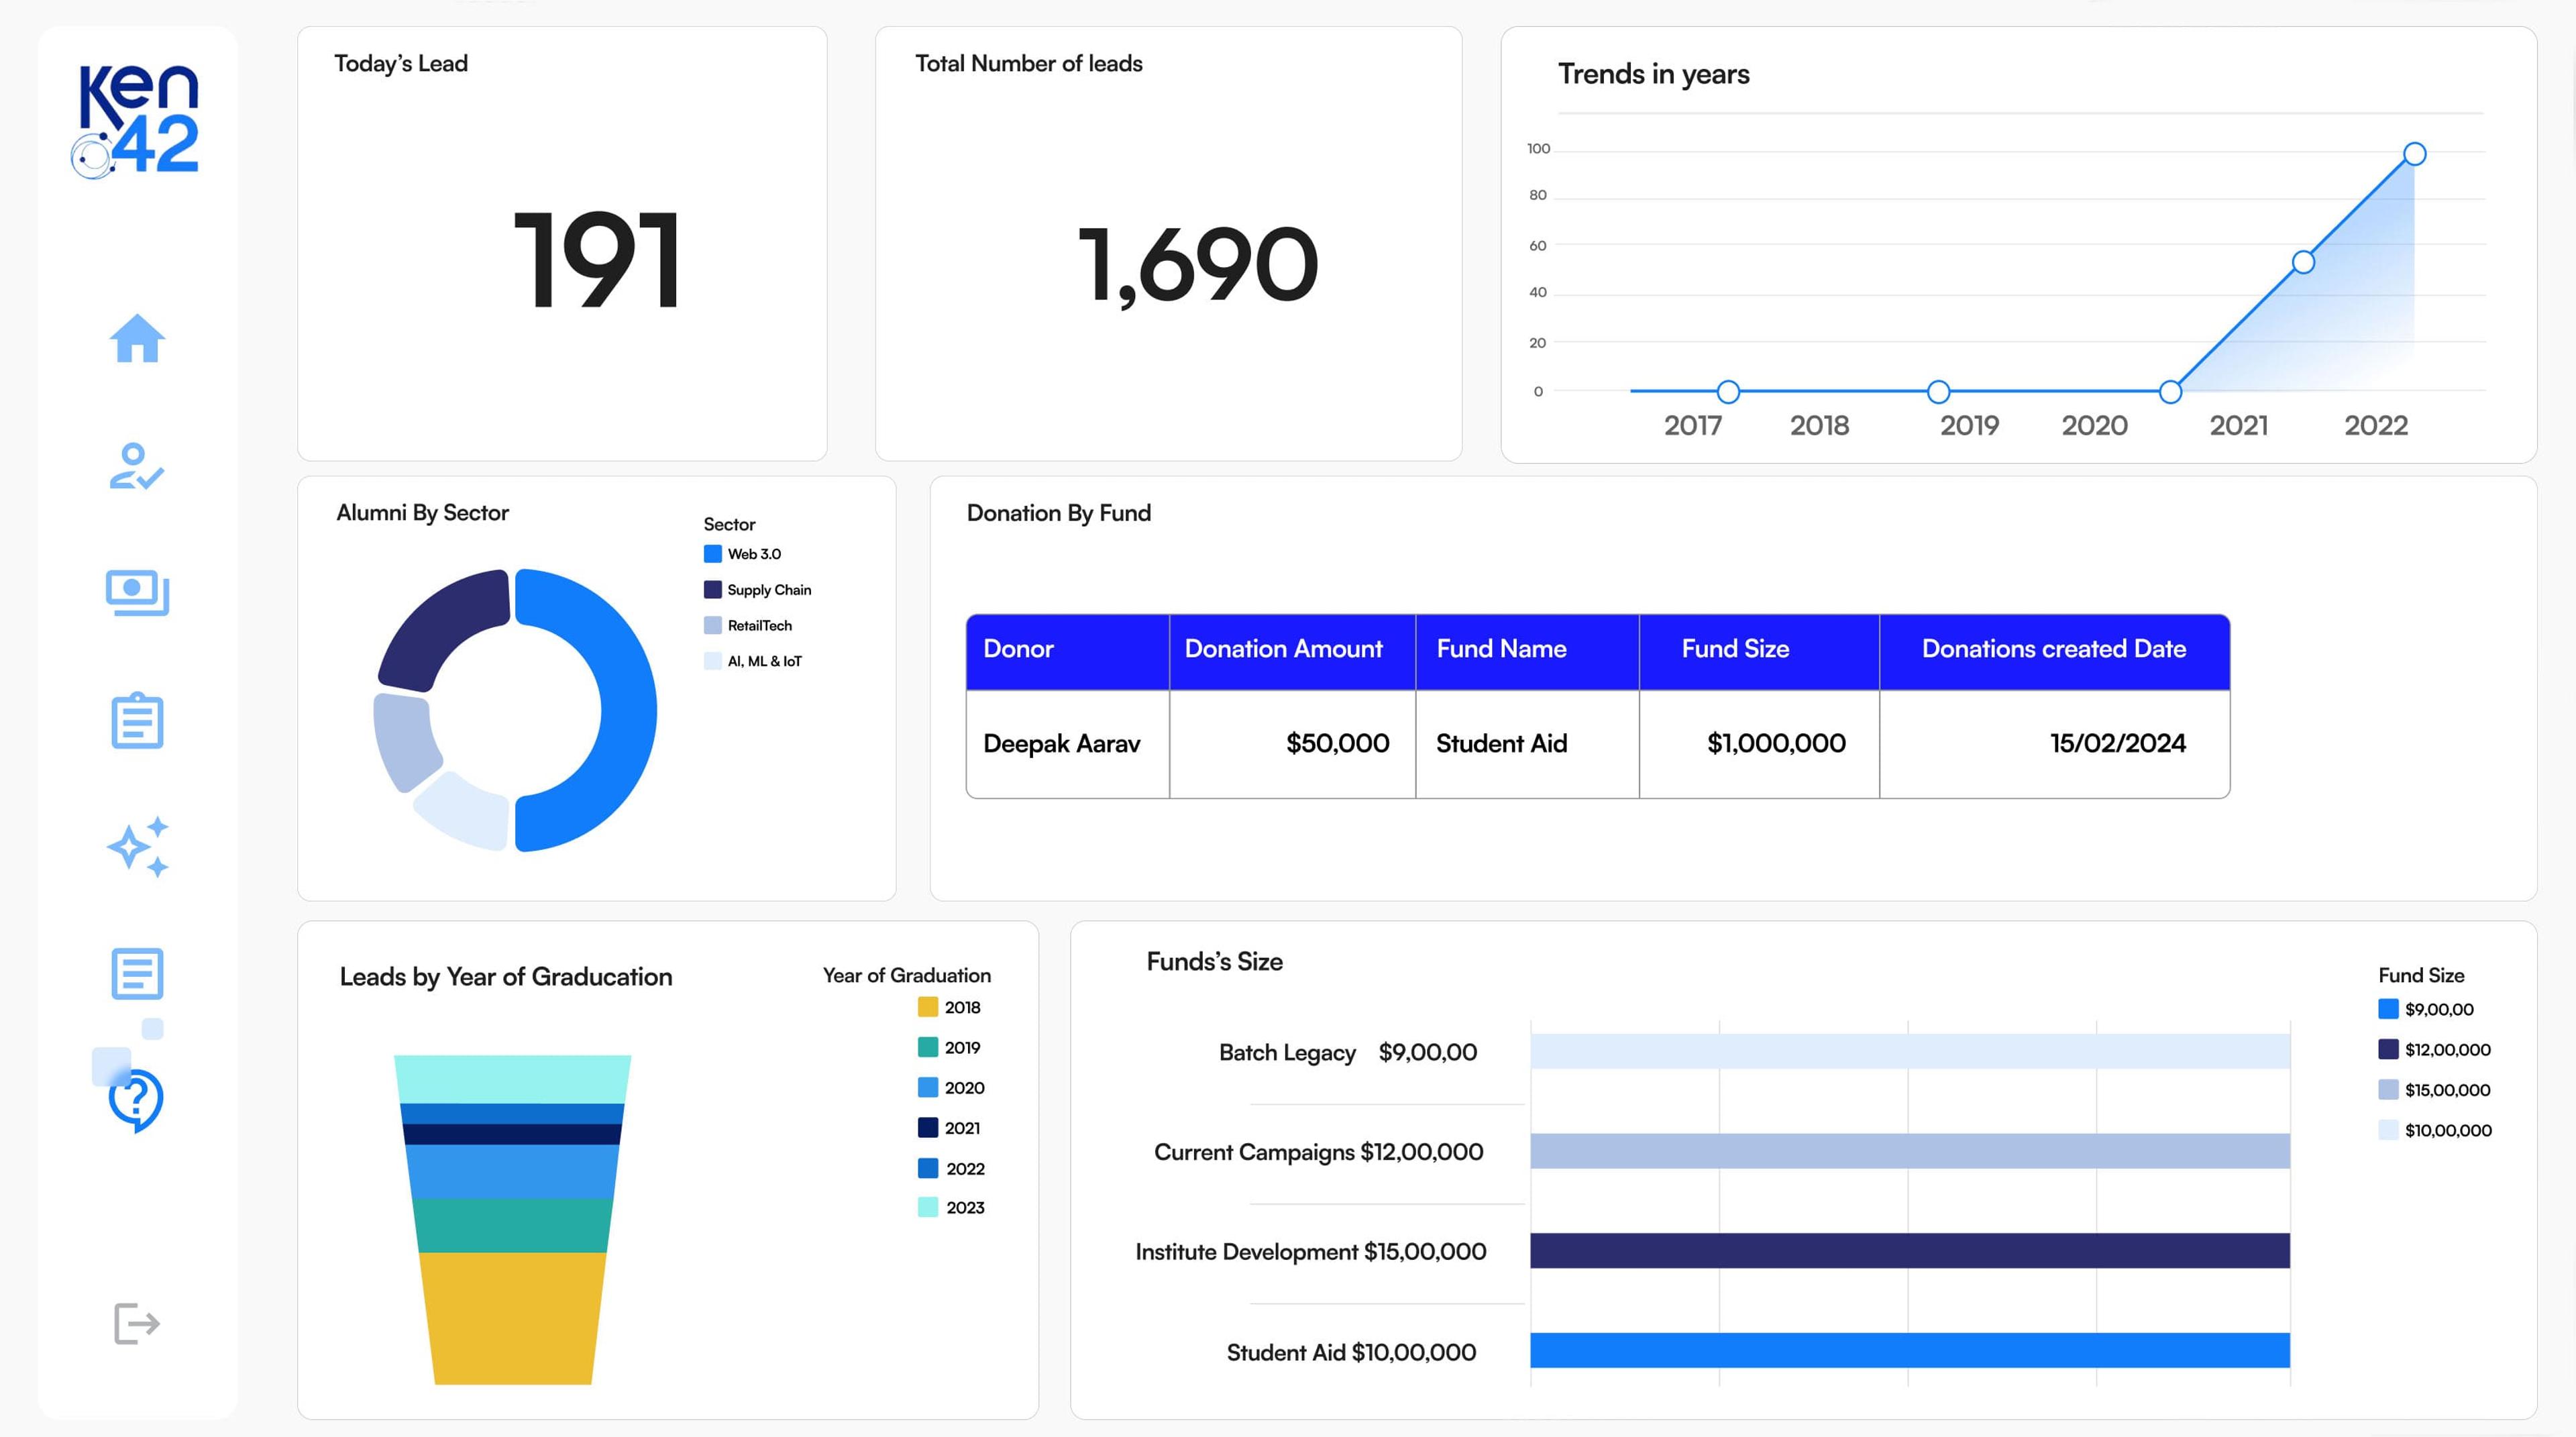Select the teal 2019 funnel segment
This screenshot has width=2576, height=1437.
(513, 1225)
